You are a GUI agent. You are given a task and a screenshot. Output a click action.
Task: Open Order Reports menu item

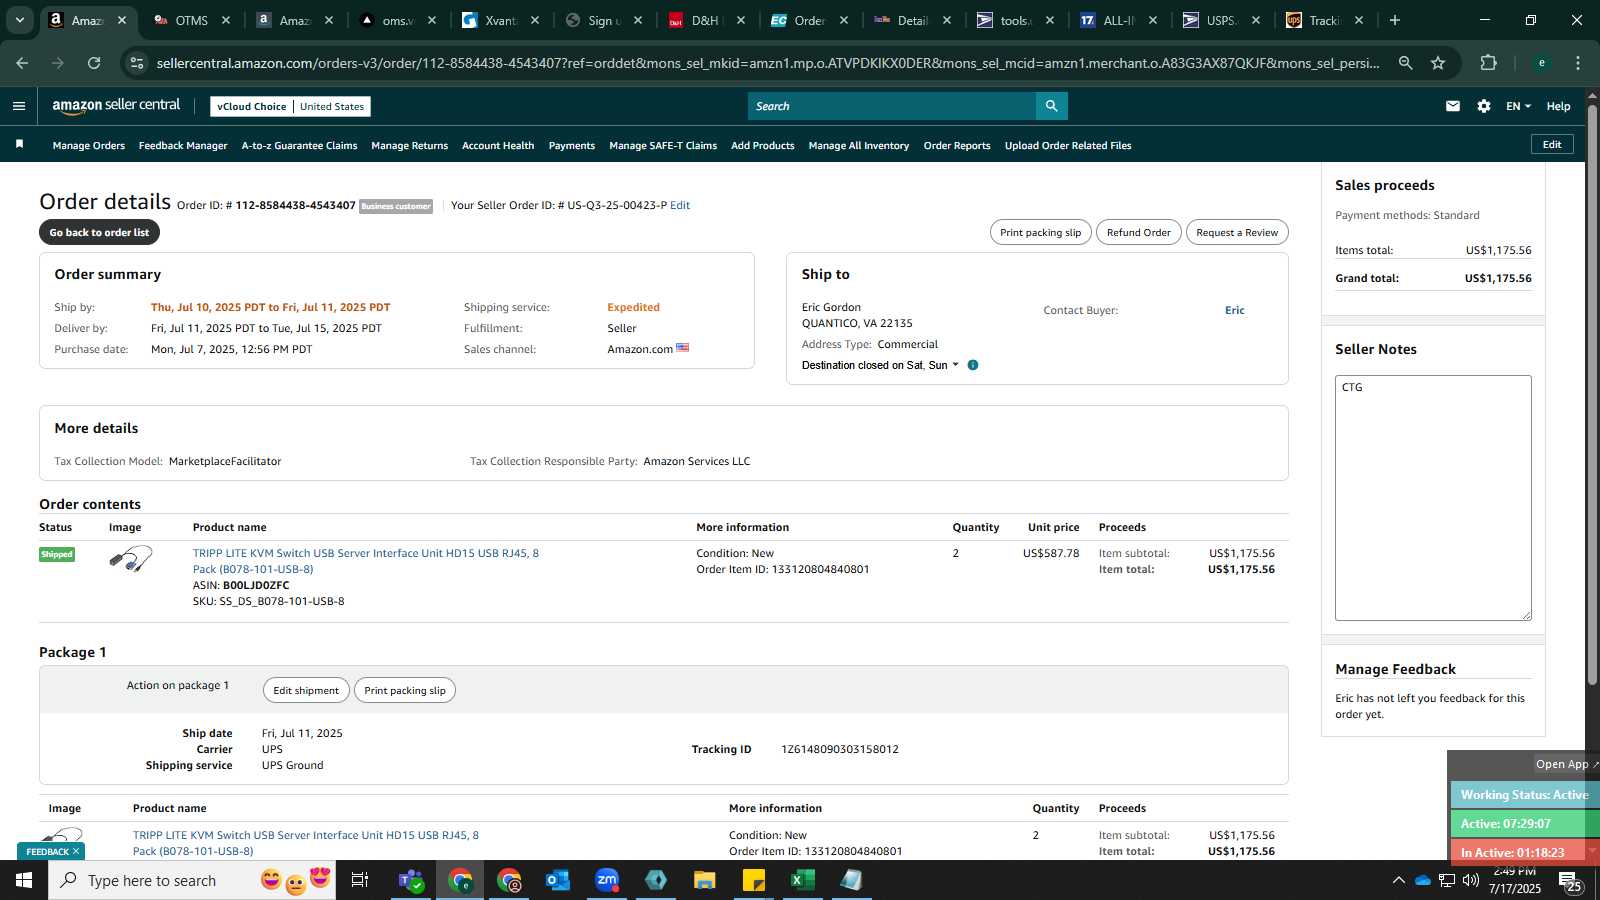957,145
